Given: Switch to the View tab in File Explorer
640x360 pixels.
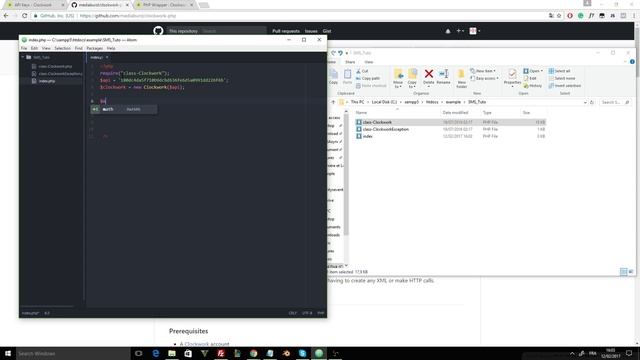Looking at the screenshot, I should click(369, 62).
